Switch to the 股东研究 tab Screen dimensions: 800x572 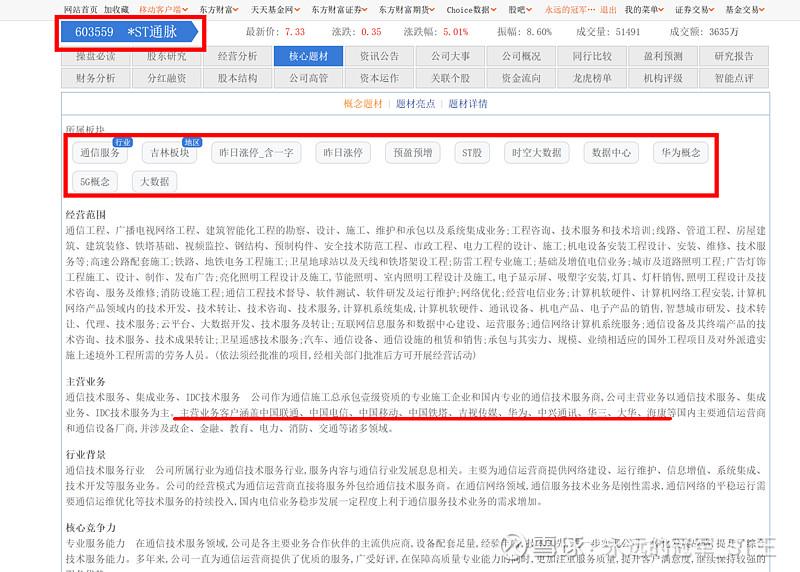pyautogui.click(x=166, y=56)
